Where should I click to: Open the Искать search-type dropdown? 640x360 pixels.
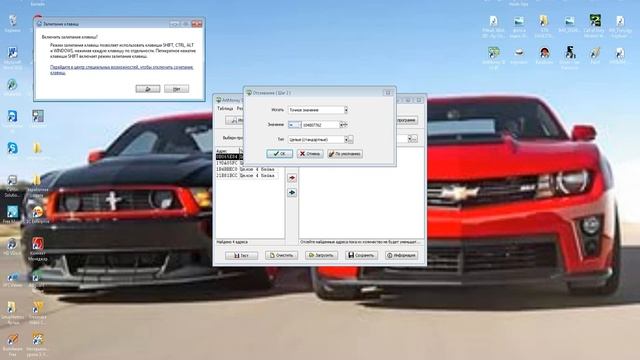click(x=346, y=110)
